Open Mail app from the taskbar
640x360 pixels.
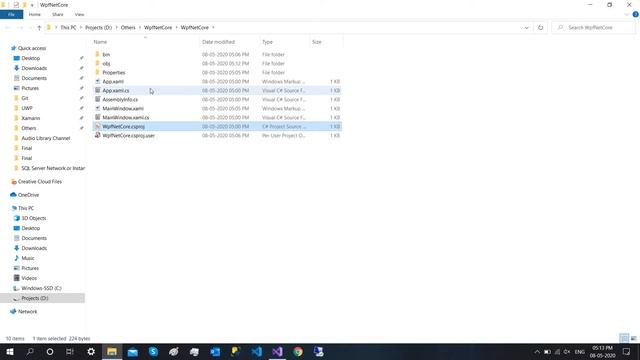tap(133, 351)
